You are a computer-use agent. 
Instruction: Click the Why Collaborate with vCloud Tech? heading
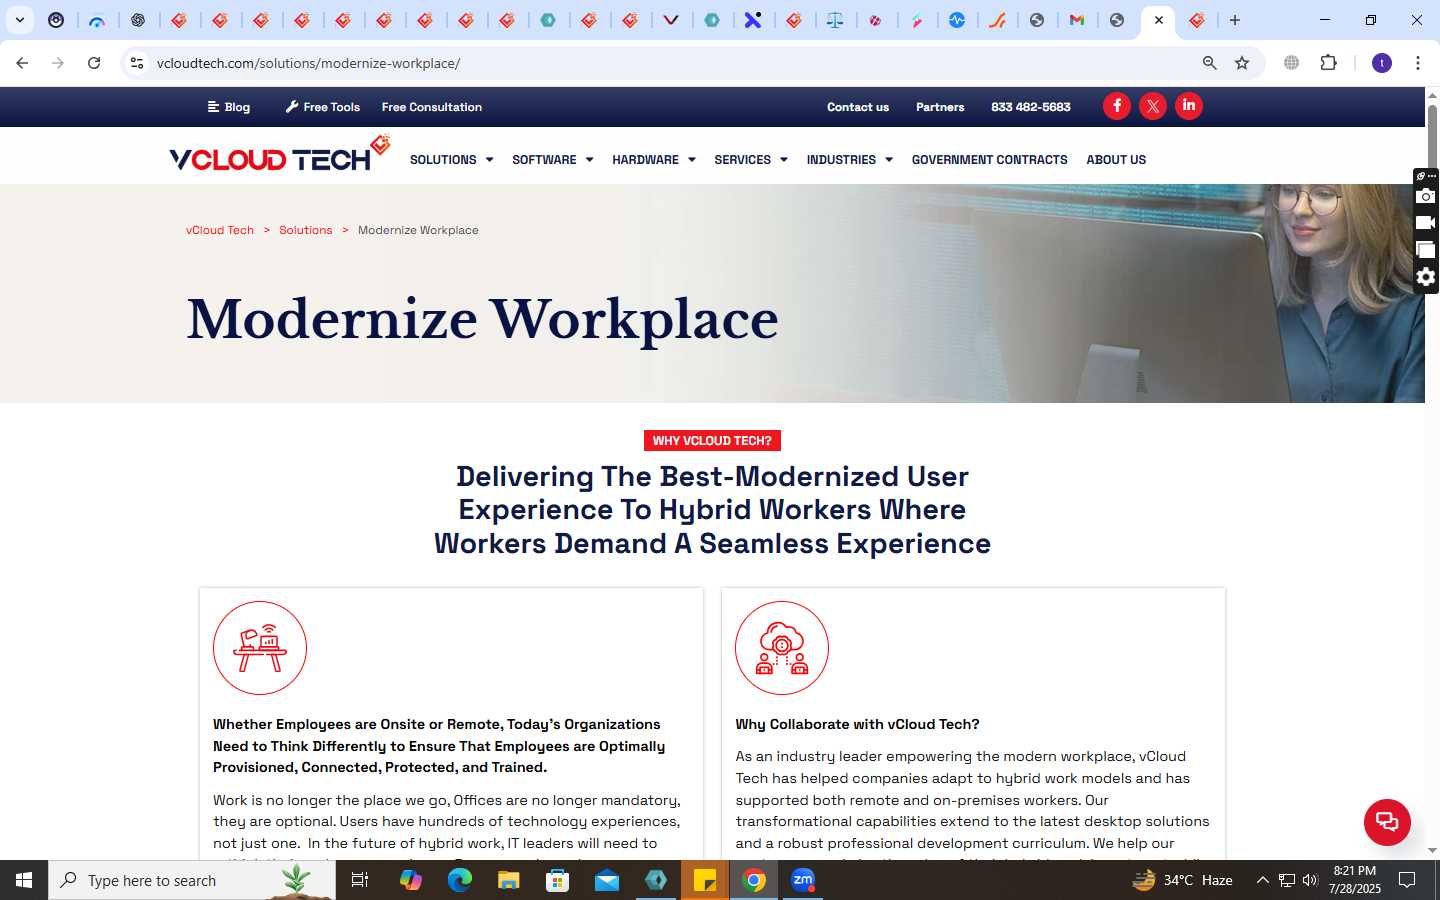[x=858, y=724]
